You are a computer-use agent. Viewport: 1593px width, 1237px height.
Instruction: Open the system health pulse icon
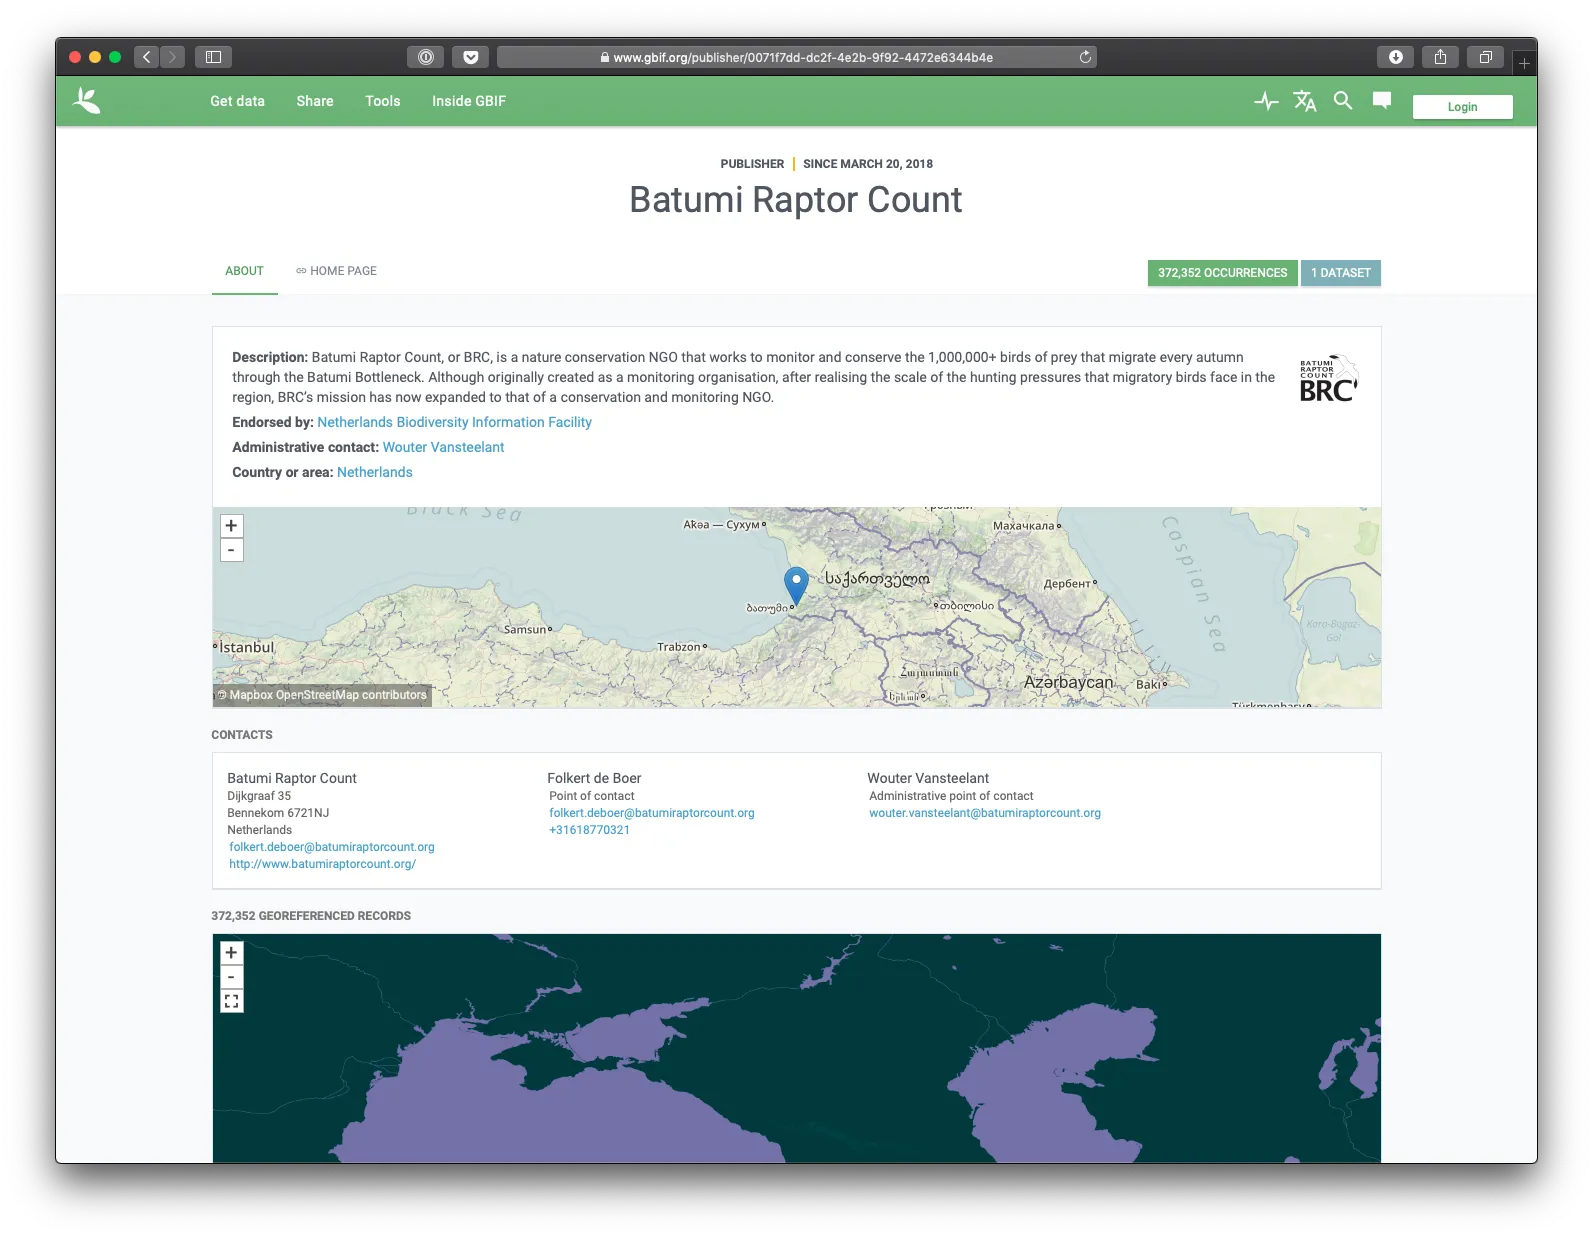click(1266, 101)
